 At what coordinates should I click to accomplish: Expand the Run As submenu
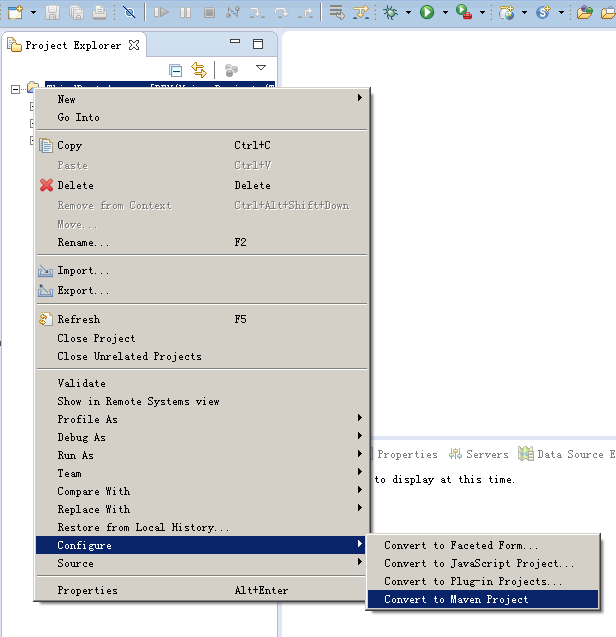click(202, 455)
